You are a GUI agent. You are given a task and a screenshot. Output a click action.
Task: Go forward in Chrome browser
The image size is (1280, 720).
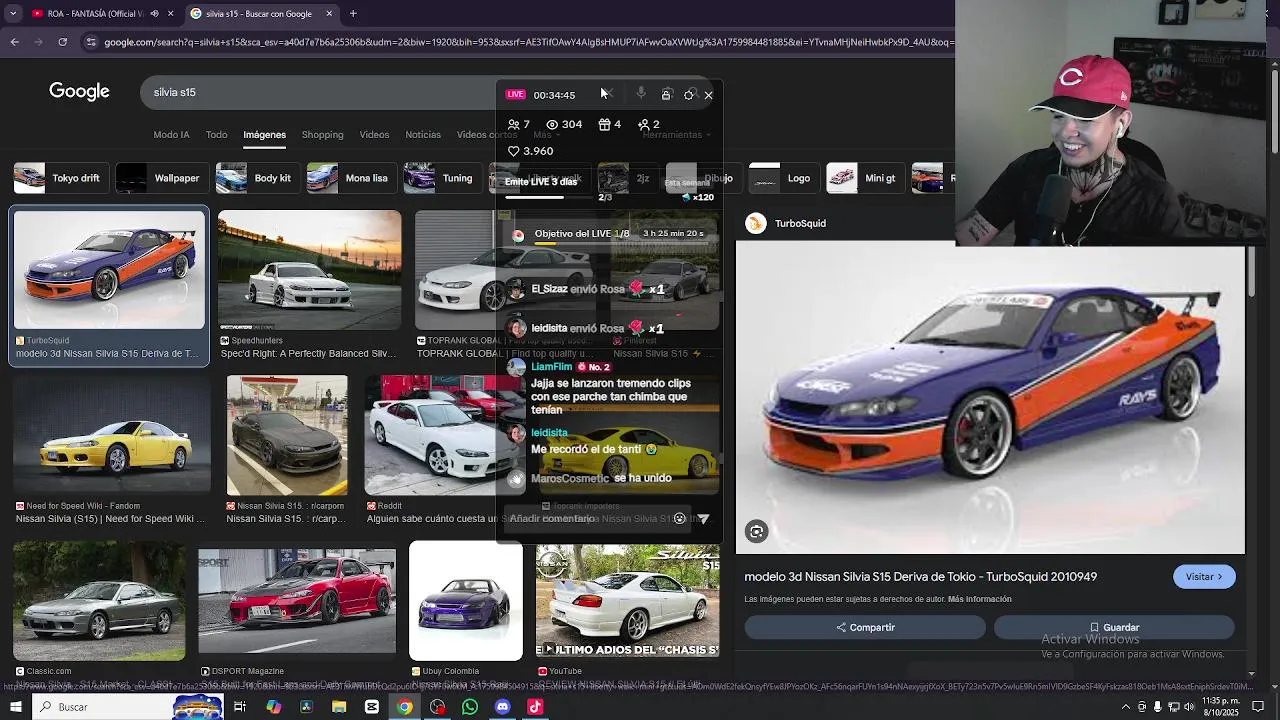tap(38, 42)
